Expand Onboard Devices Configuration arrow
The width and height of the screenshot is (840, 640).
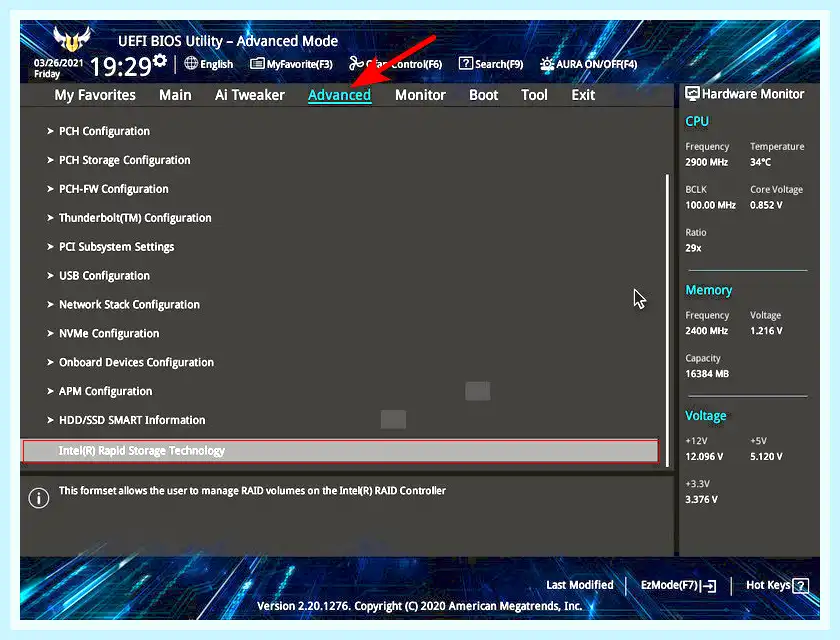pos(50,363)
